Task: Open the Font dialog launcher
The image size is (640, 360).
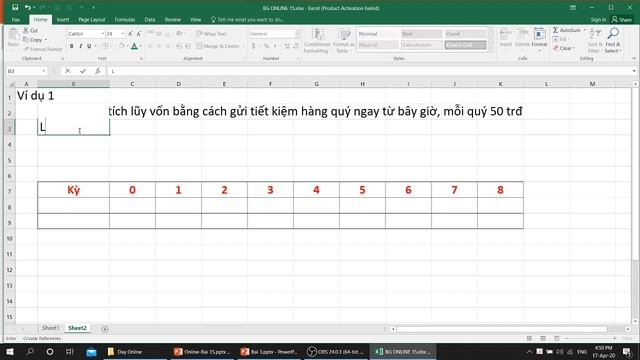Action: pyautogui.click(x=141, y=59)
